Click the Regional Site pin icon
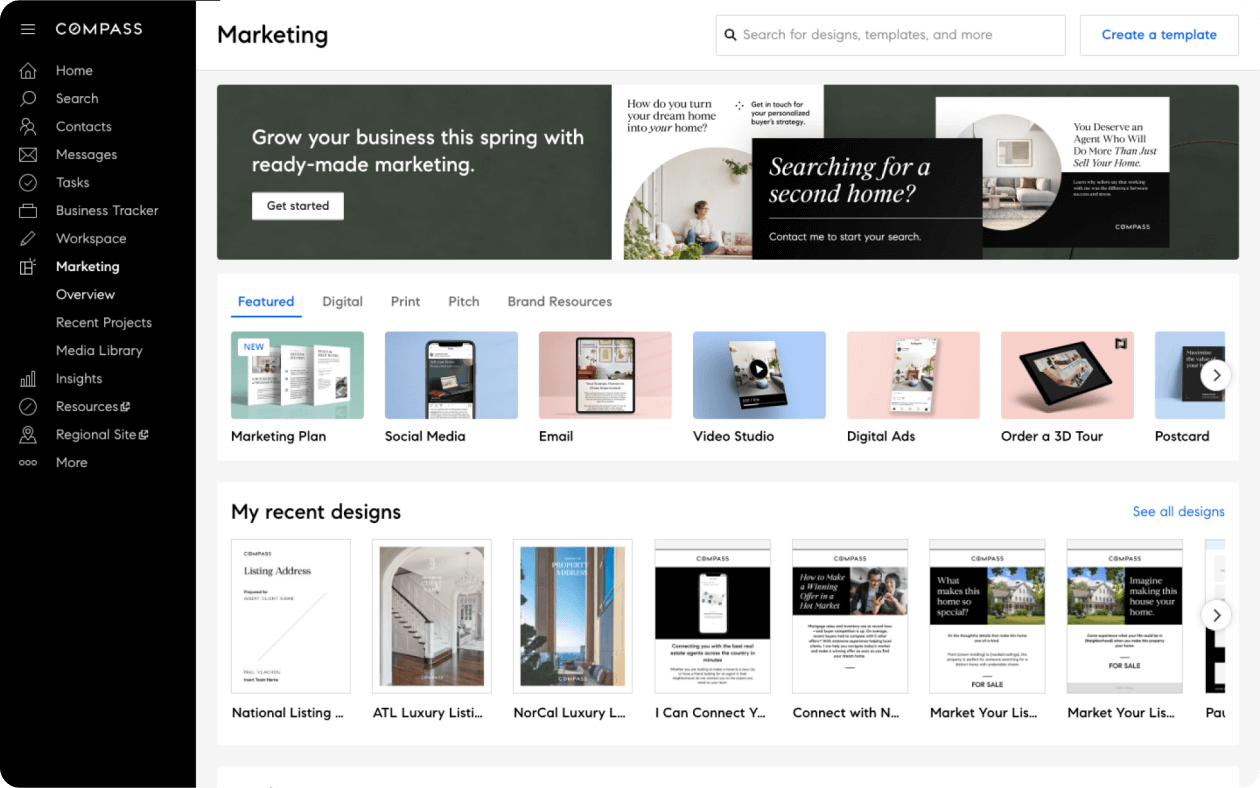Image resolution: width=1260 pixels, height=788 pixels. (28, 435)
